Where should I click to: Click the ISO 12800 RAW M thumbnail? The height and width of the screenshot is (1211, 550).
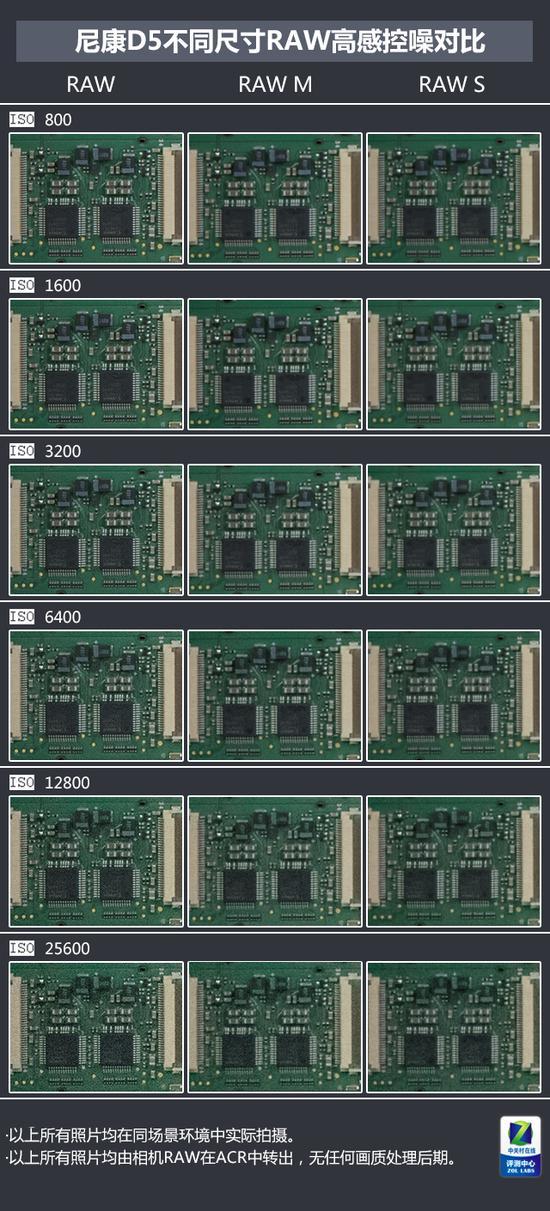pyautogui.click(x=275, y=862)
